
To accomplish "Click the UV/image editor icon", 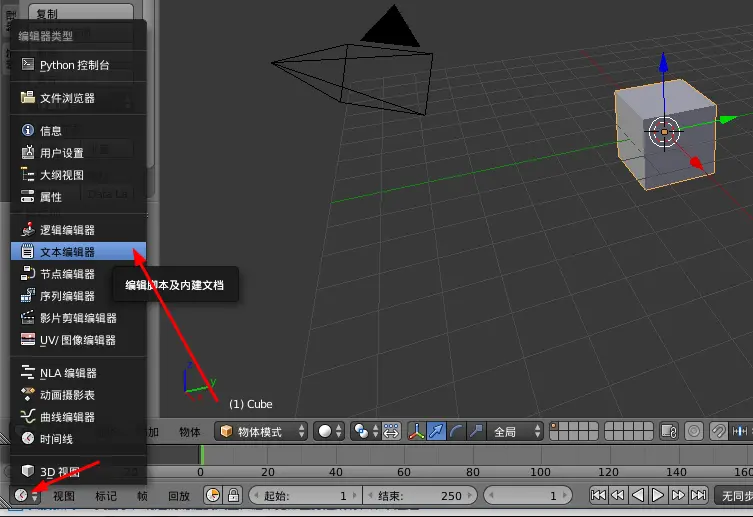I will (x=28, y=339).
